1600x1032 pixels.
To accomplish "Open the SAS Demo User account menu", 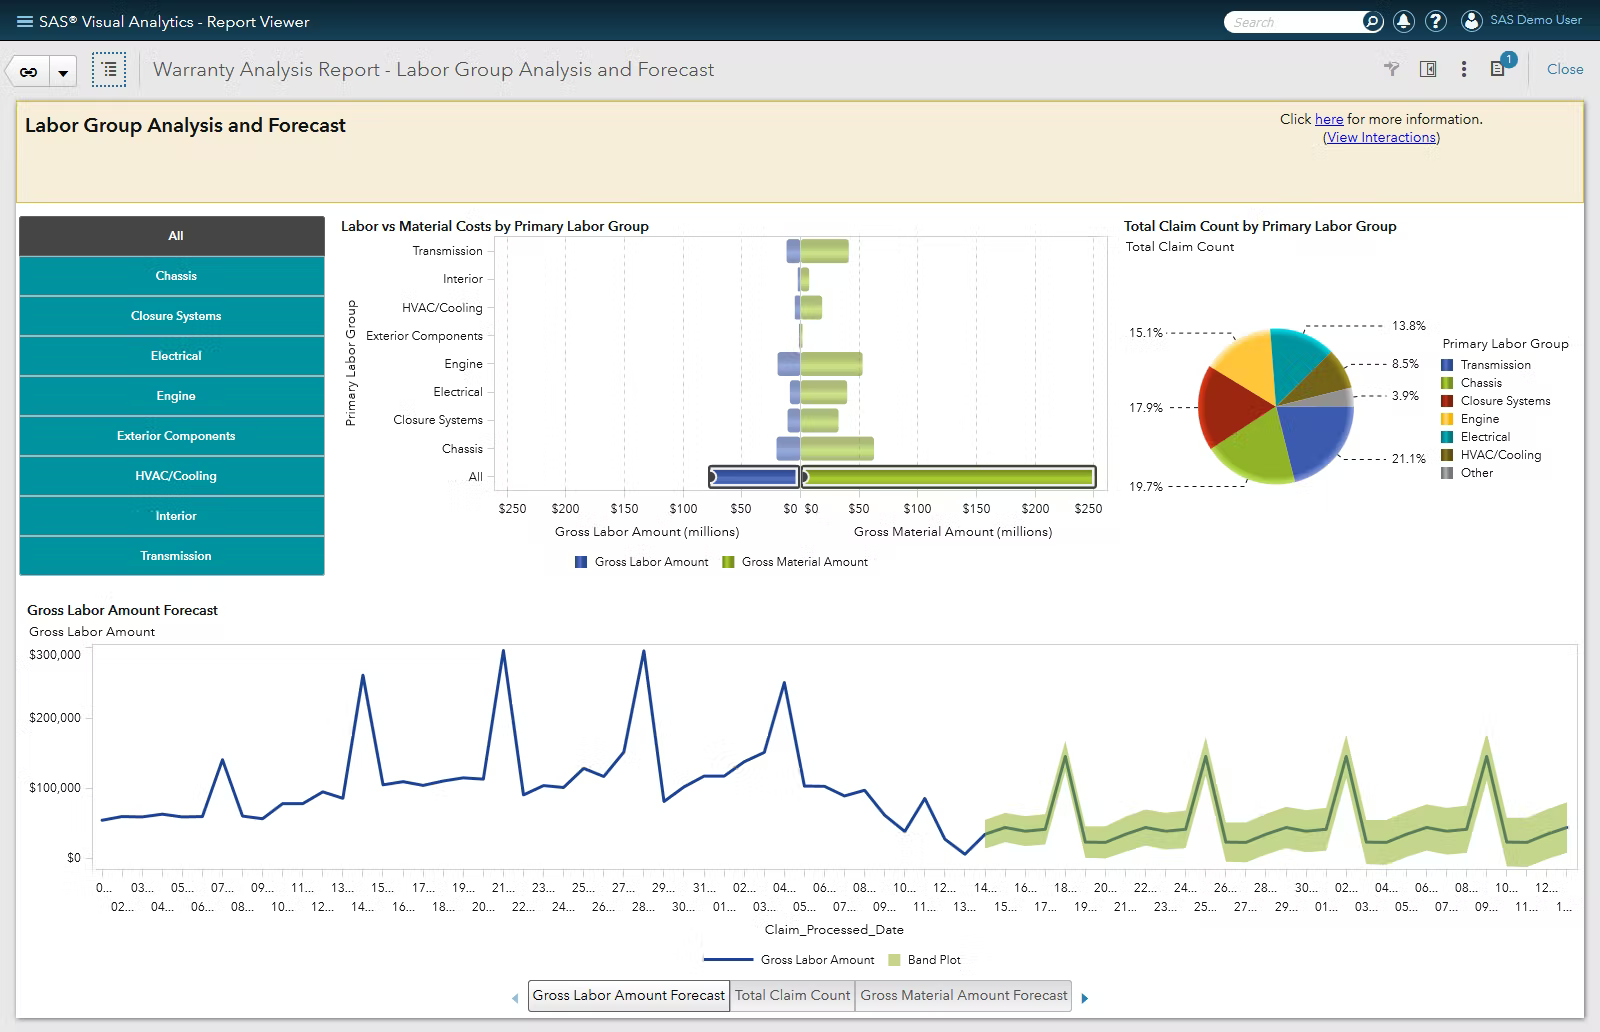I will (x=1521, y=21).
